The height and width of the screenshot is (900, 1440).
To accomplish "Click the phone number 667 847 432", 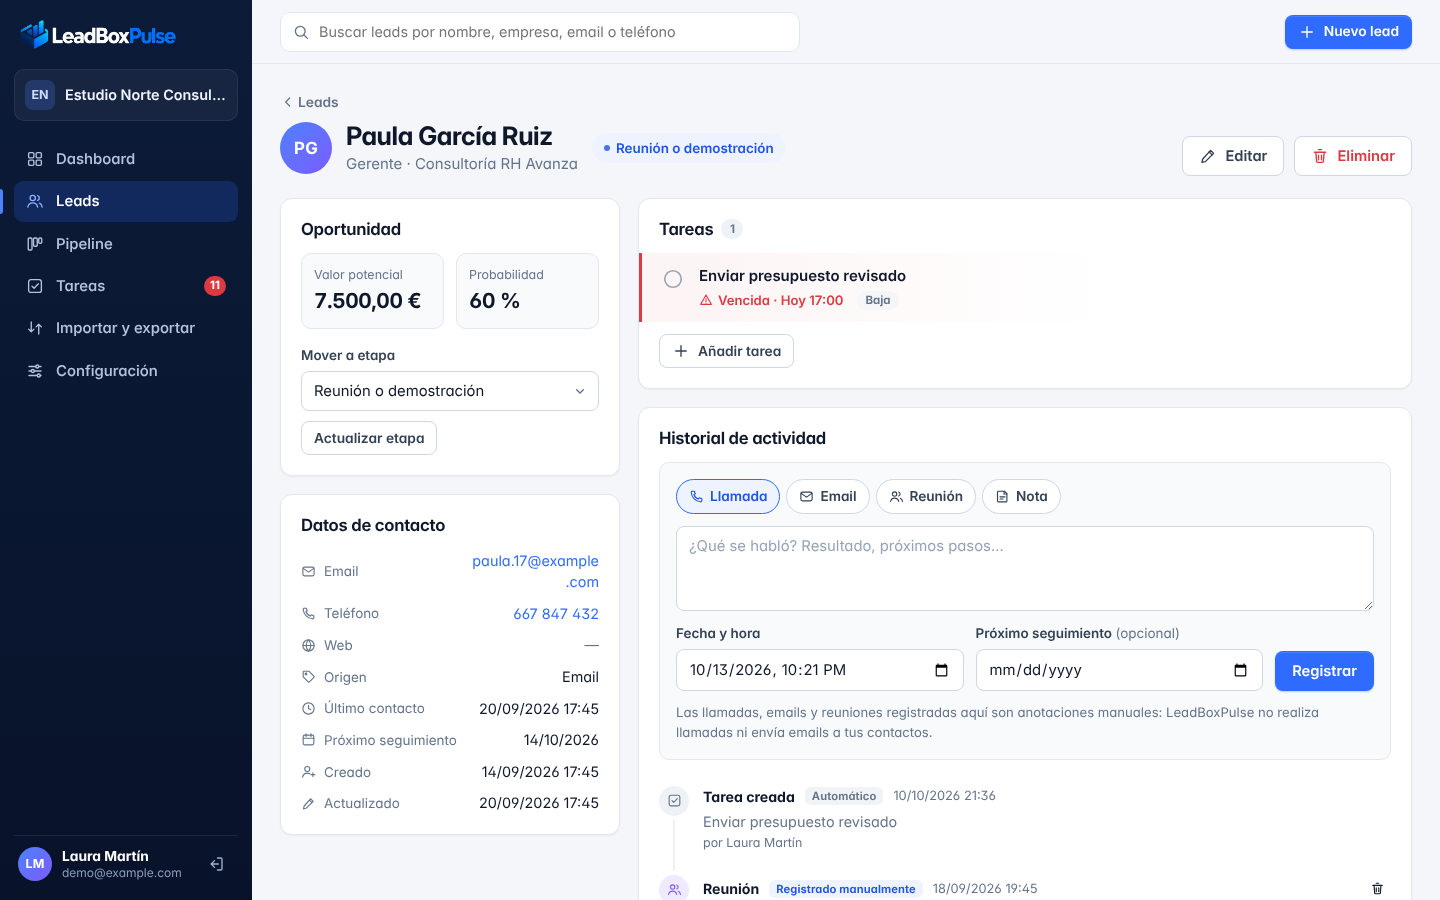I will click(556, 614).
